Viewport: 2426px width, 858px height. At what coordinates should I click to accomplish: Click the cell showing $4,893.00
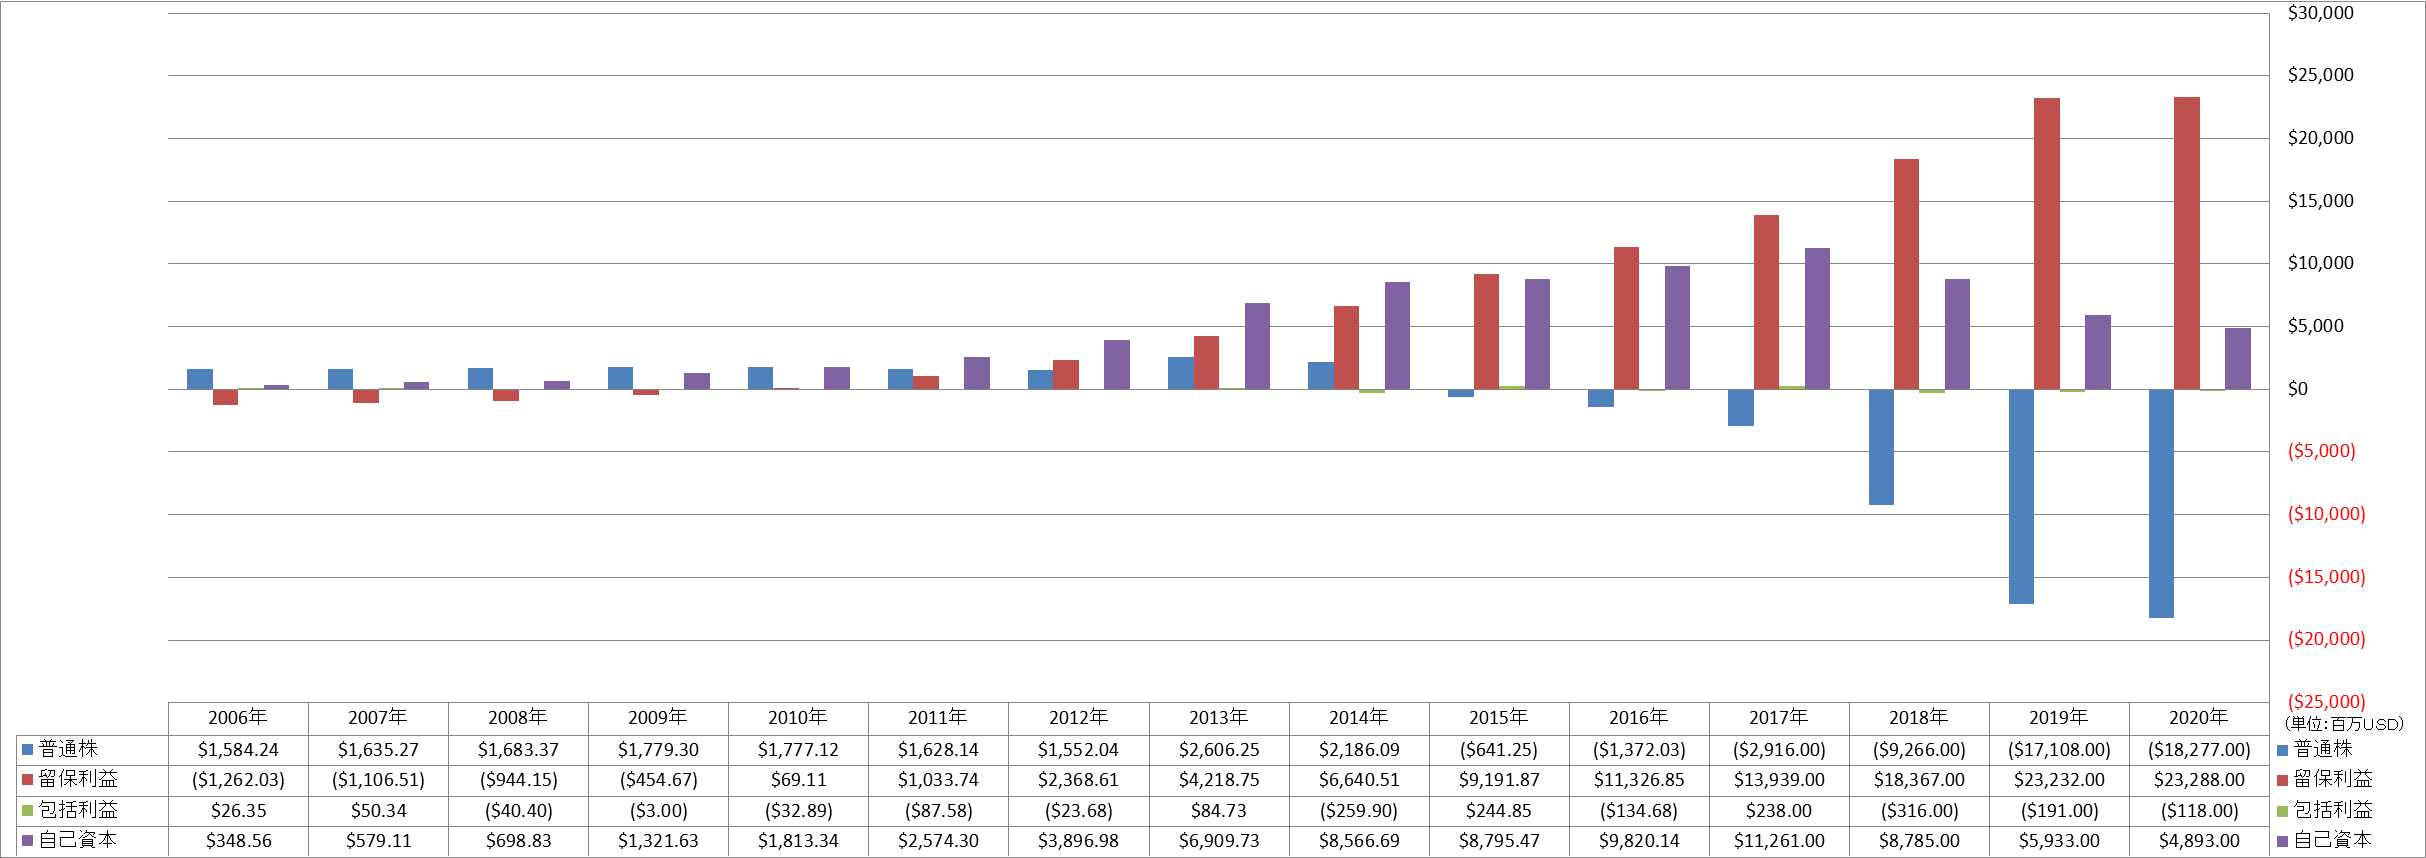pyautogui.click(x=2199, y=840)
